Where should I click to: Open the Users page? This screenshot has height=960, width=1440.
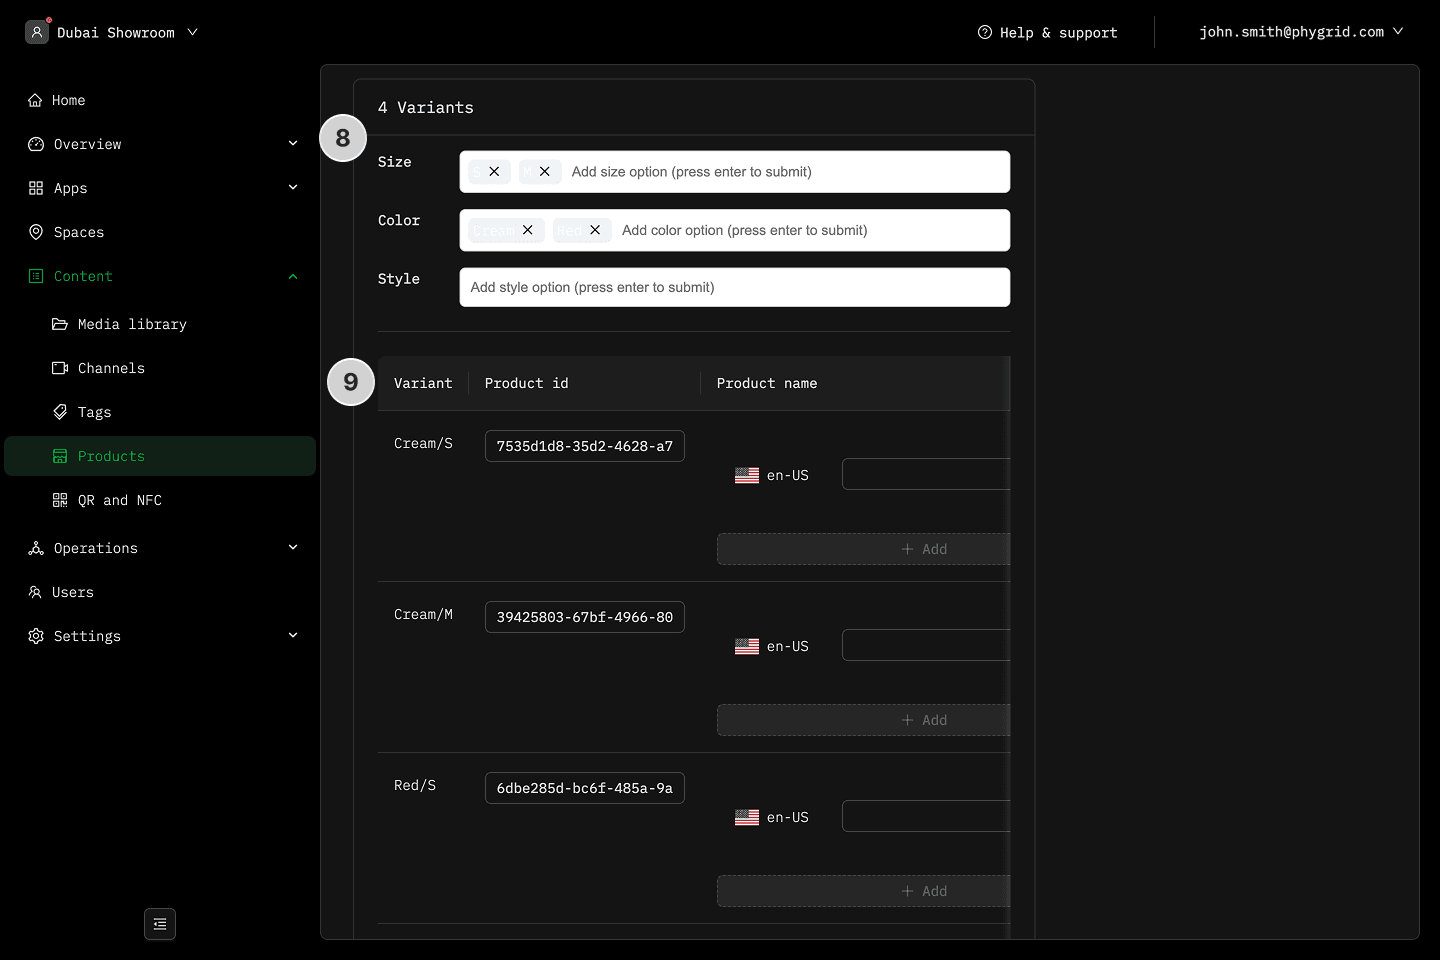(x=72, y=592)
